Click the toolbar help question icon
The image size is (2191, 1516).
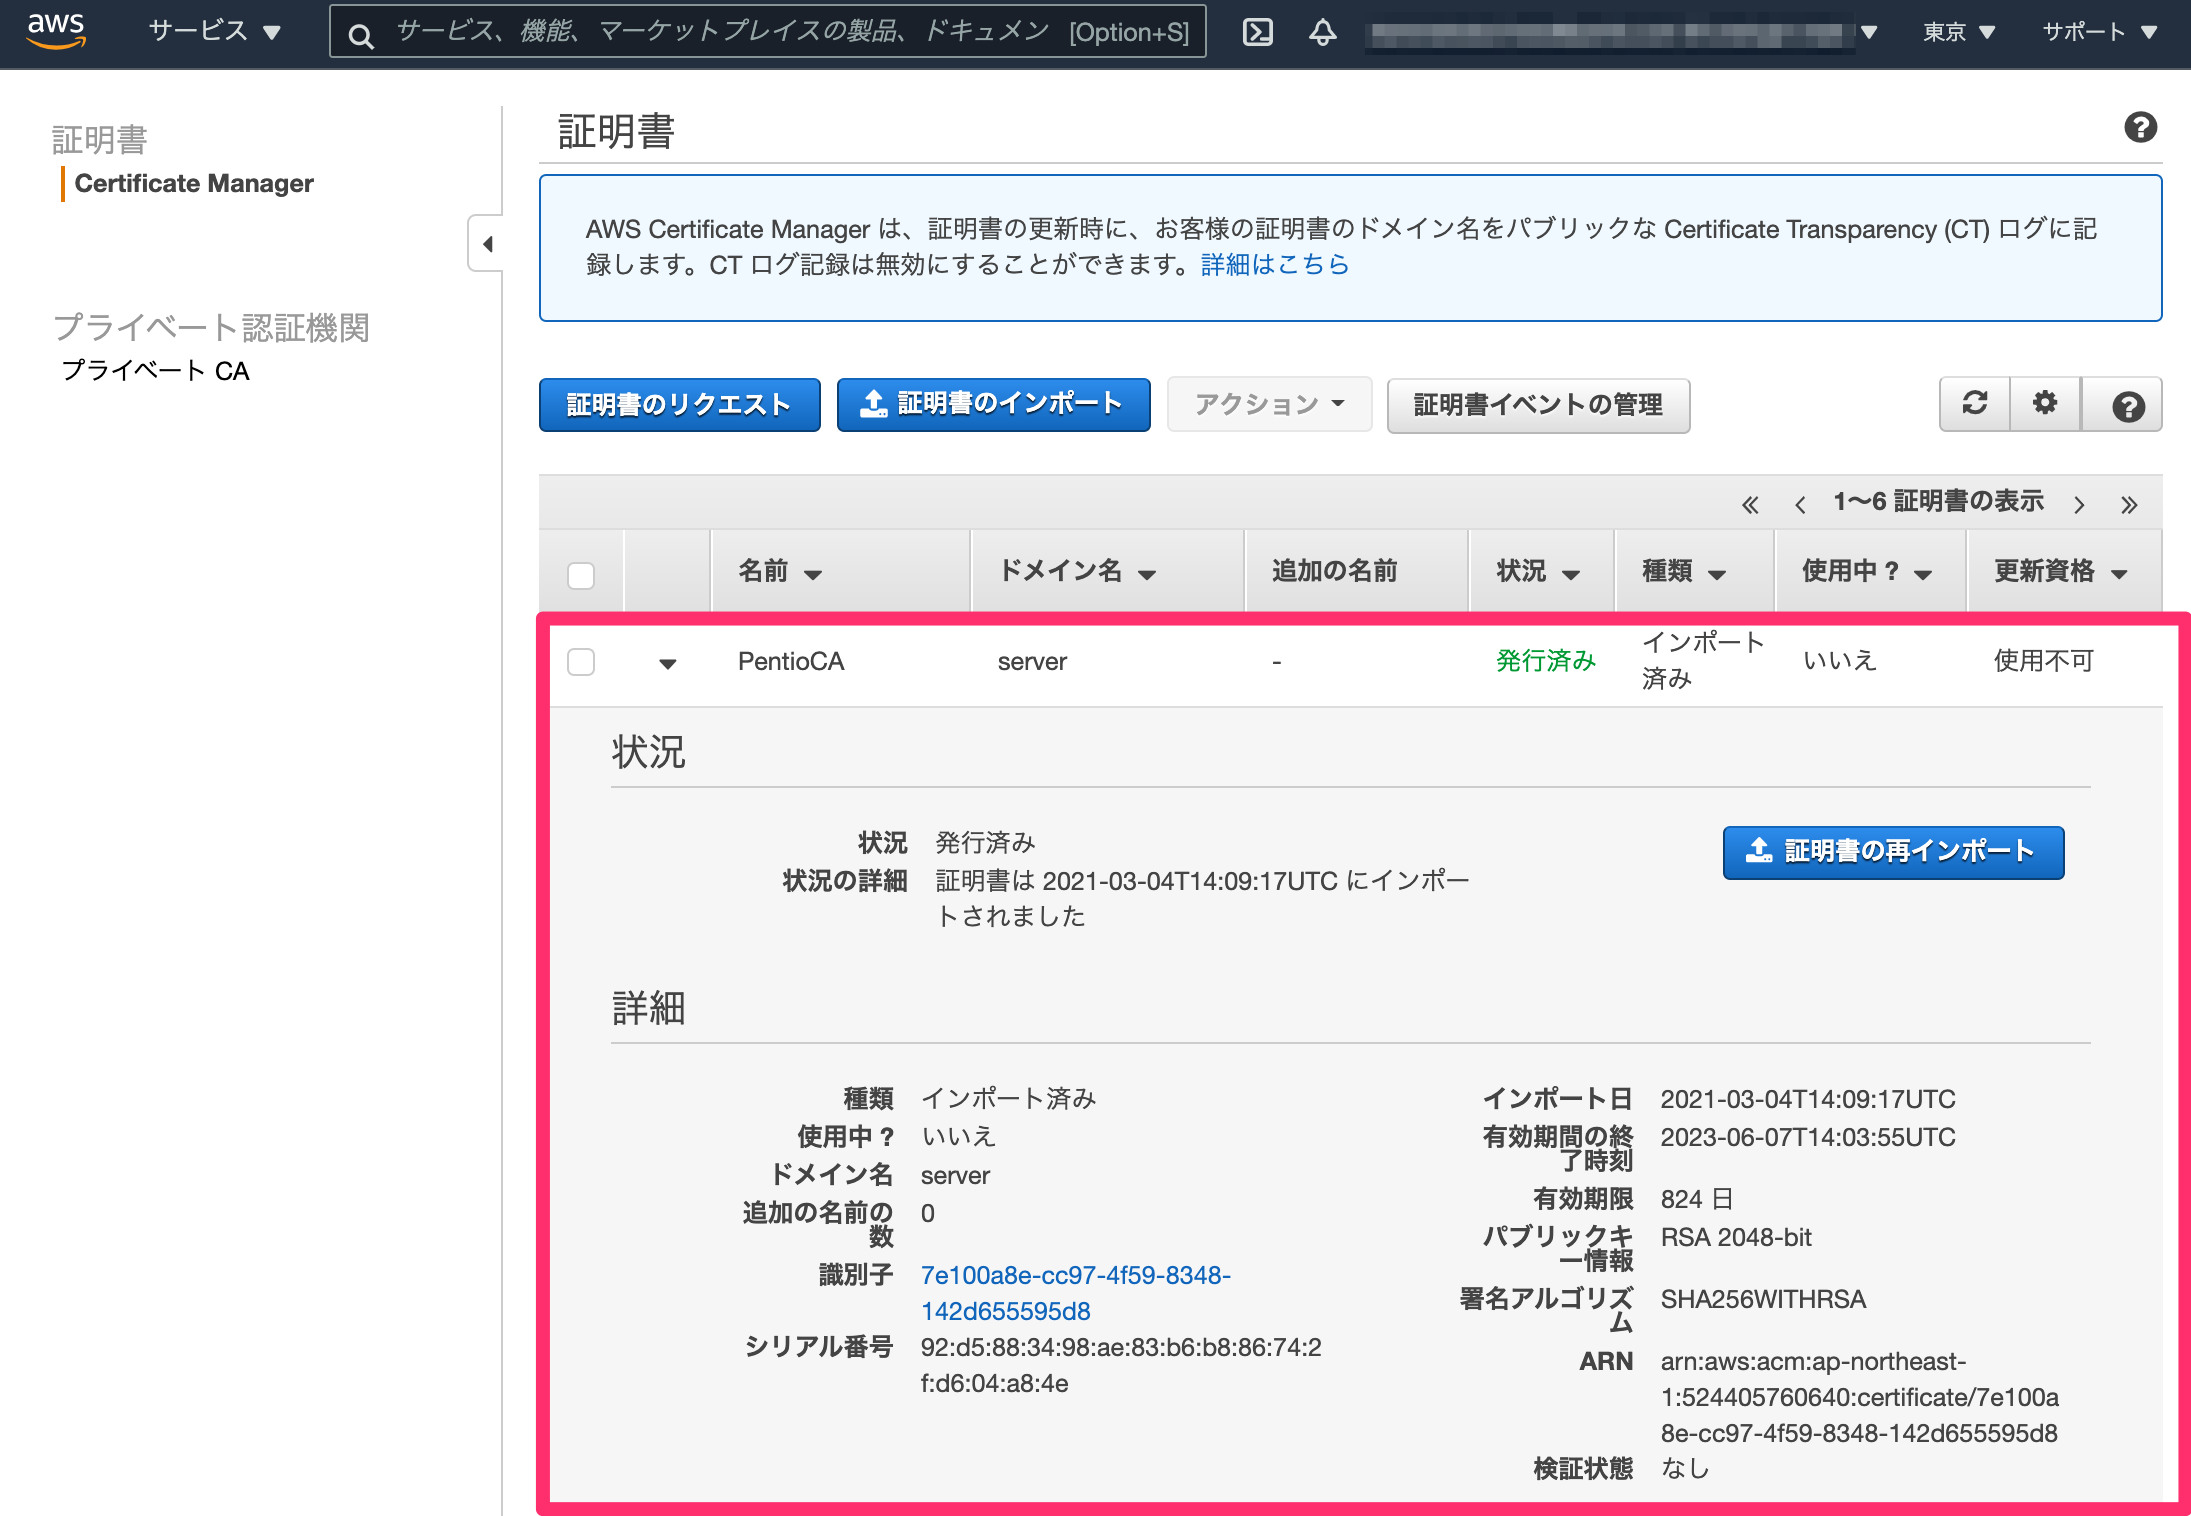[2127, 406]
